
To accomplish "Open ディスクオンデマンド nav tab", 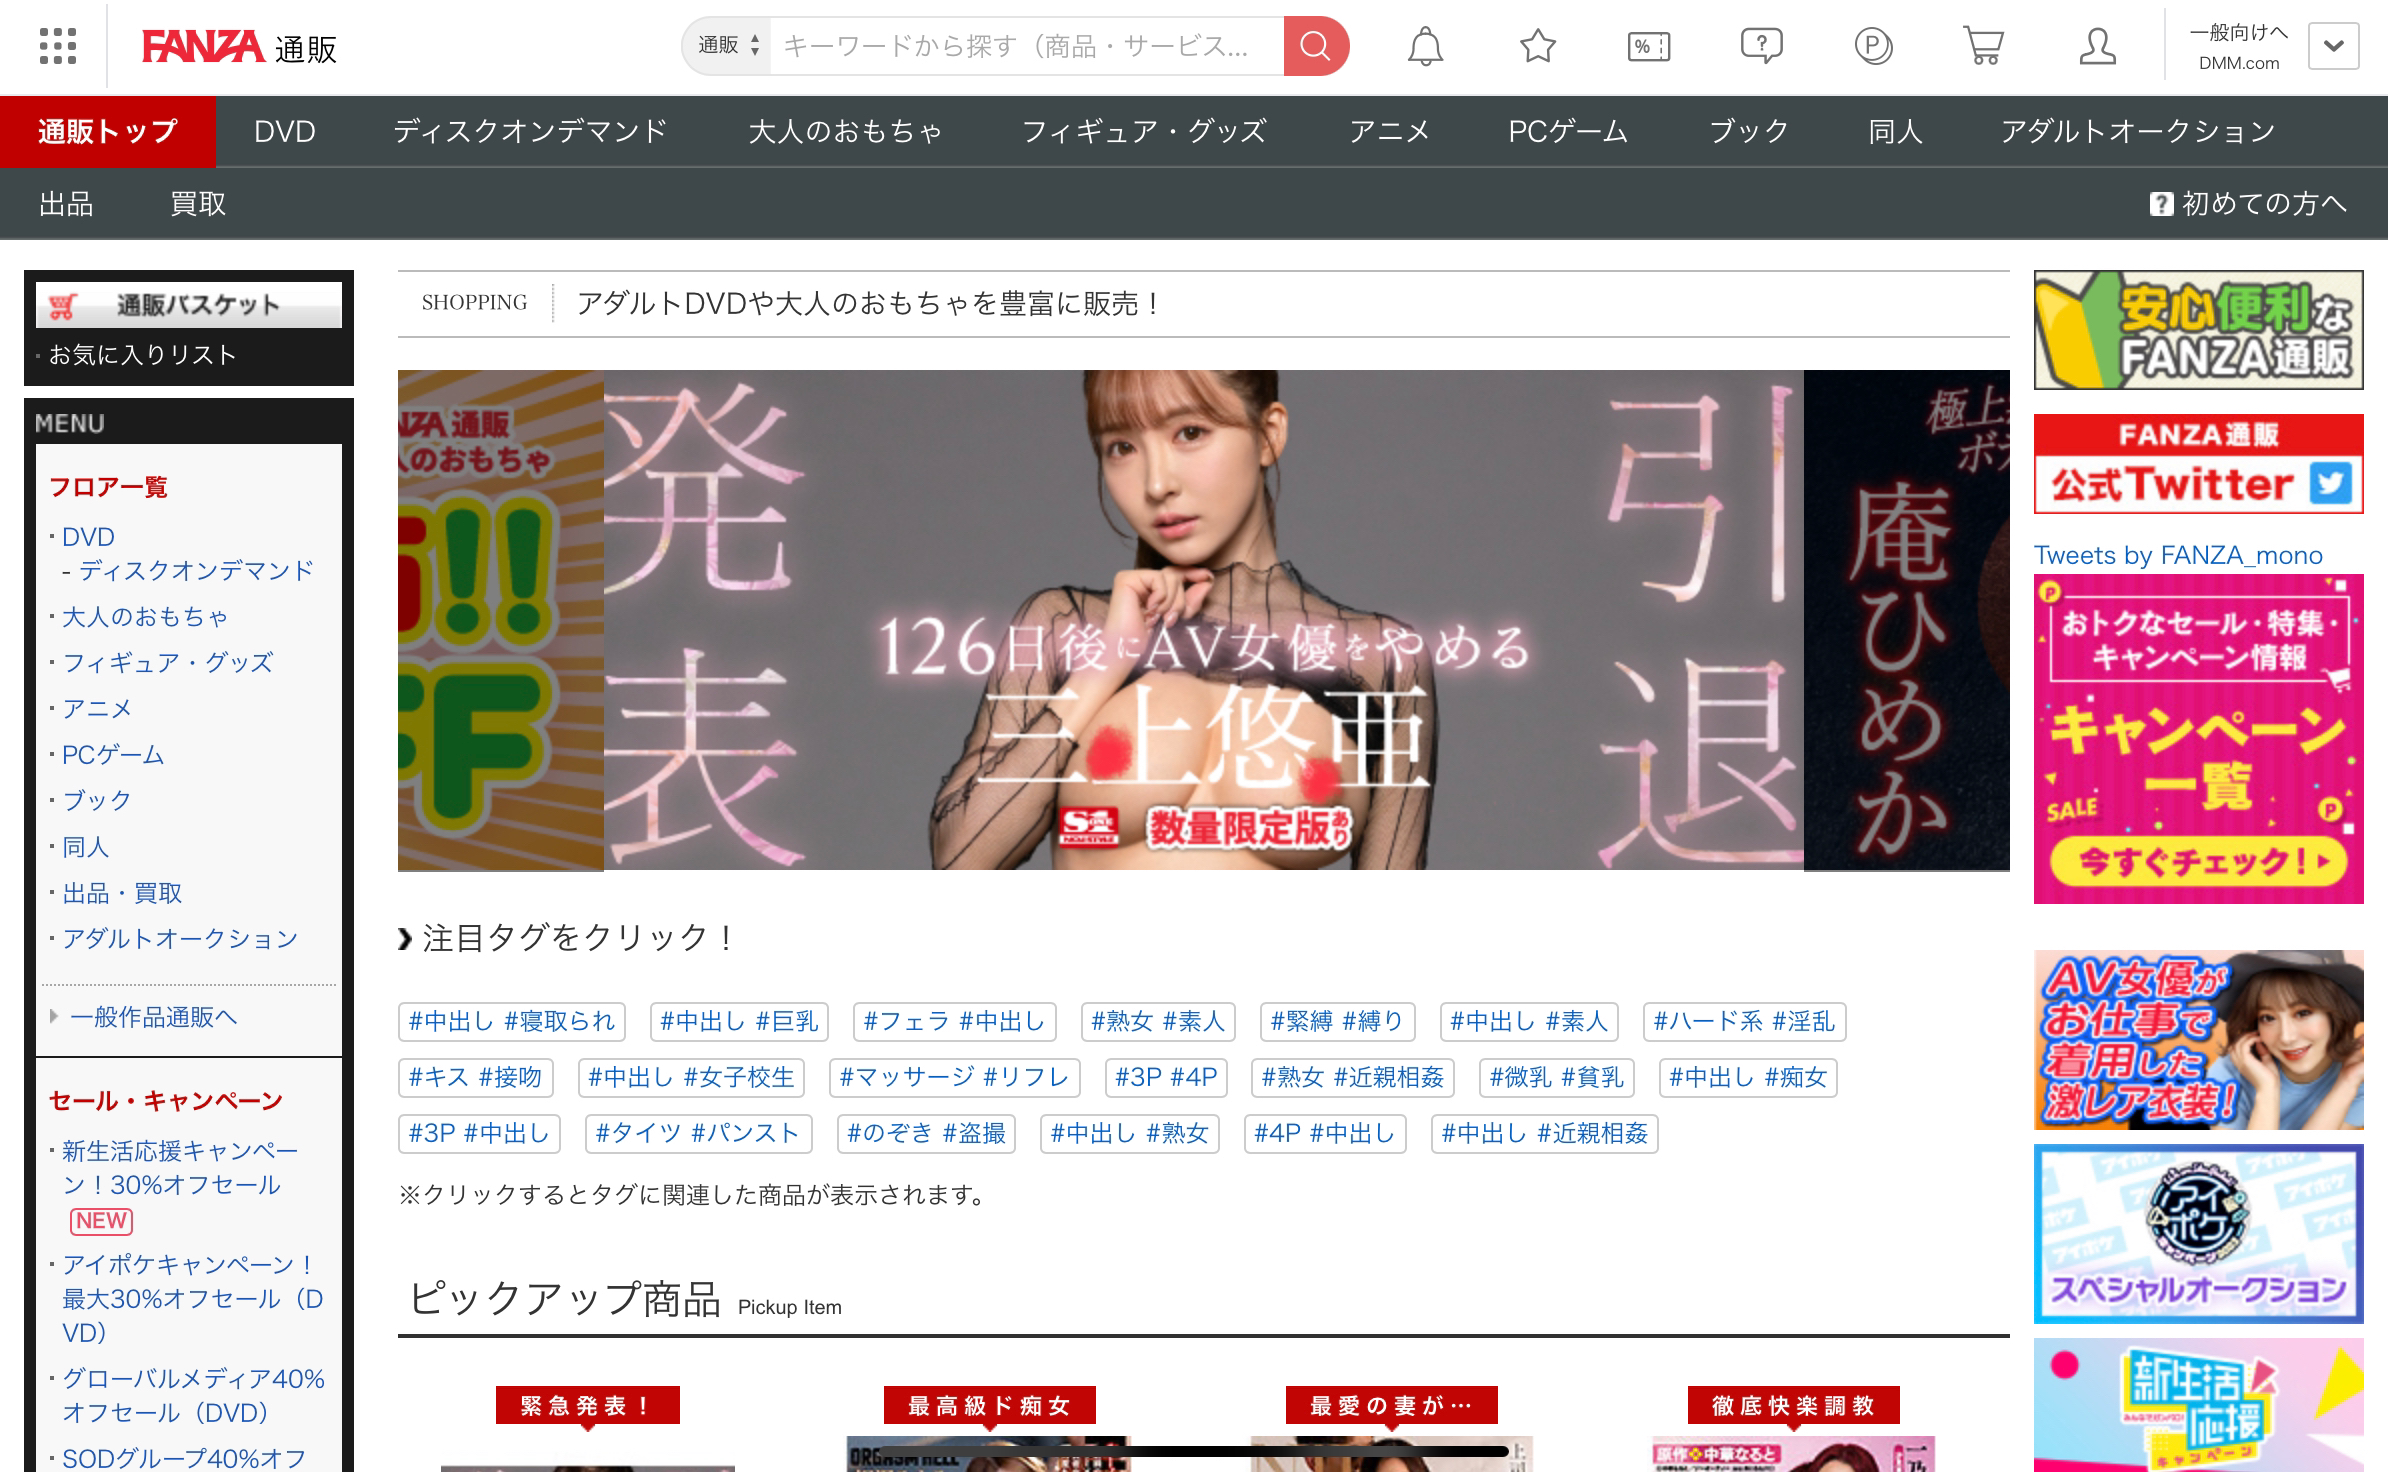I will [530, 131].
